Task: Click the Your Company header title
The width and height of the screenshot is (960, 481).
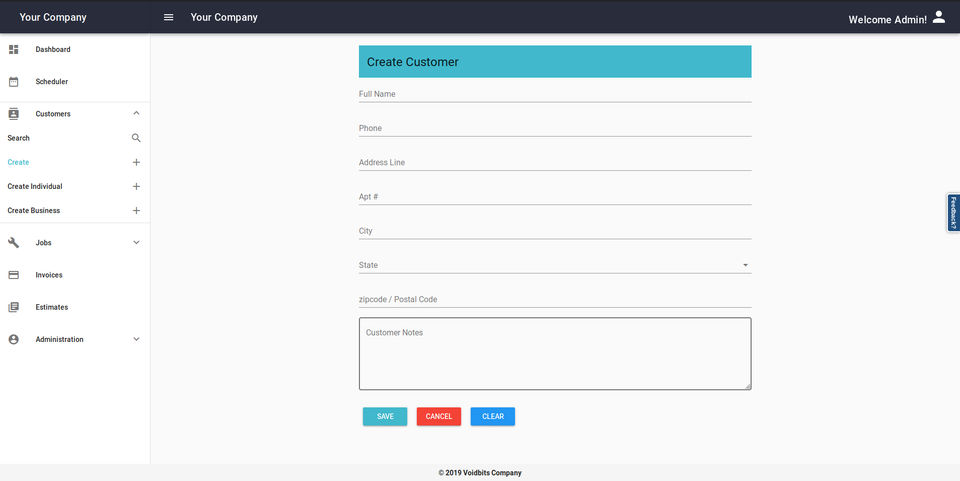Action: pos(224,17)
